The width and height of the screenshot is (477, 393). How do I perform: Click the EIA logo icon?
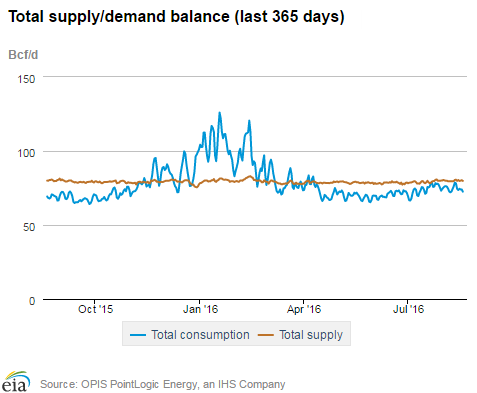(x=16, y=381)
